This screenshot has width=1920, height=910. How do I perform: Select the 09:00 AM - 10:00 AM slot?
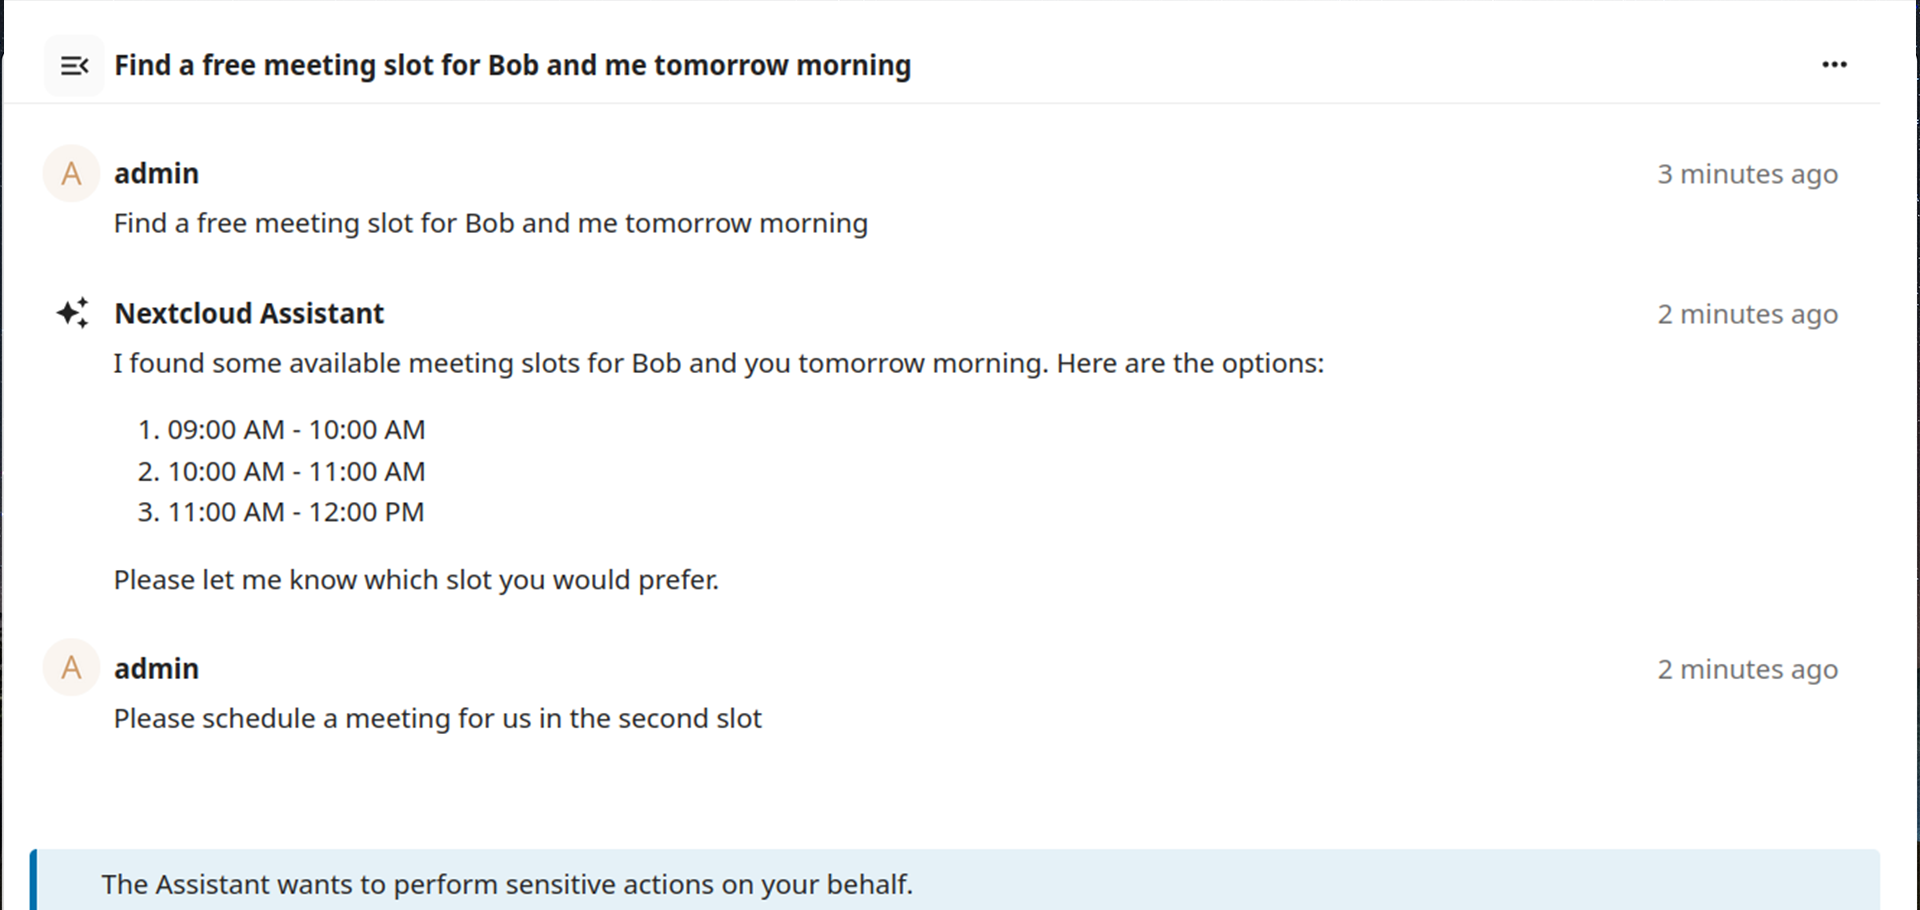[x=296, y=430]
